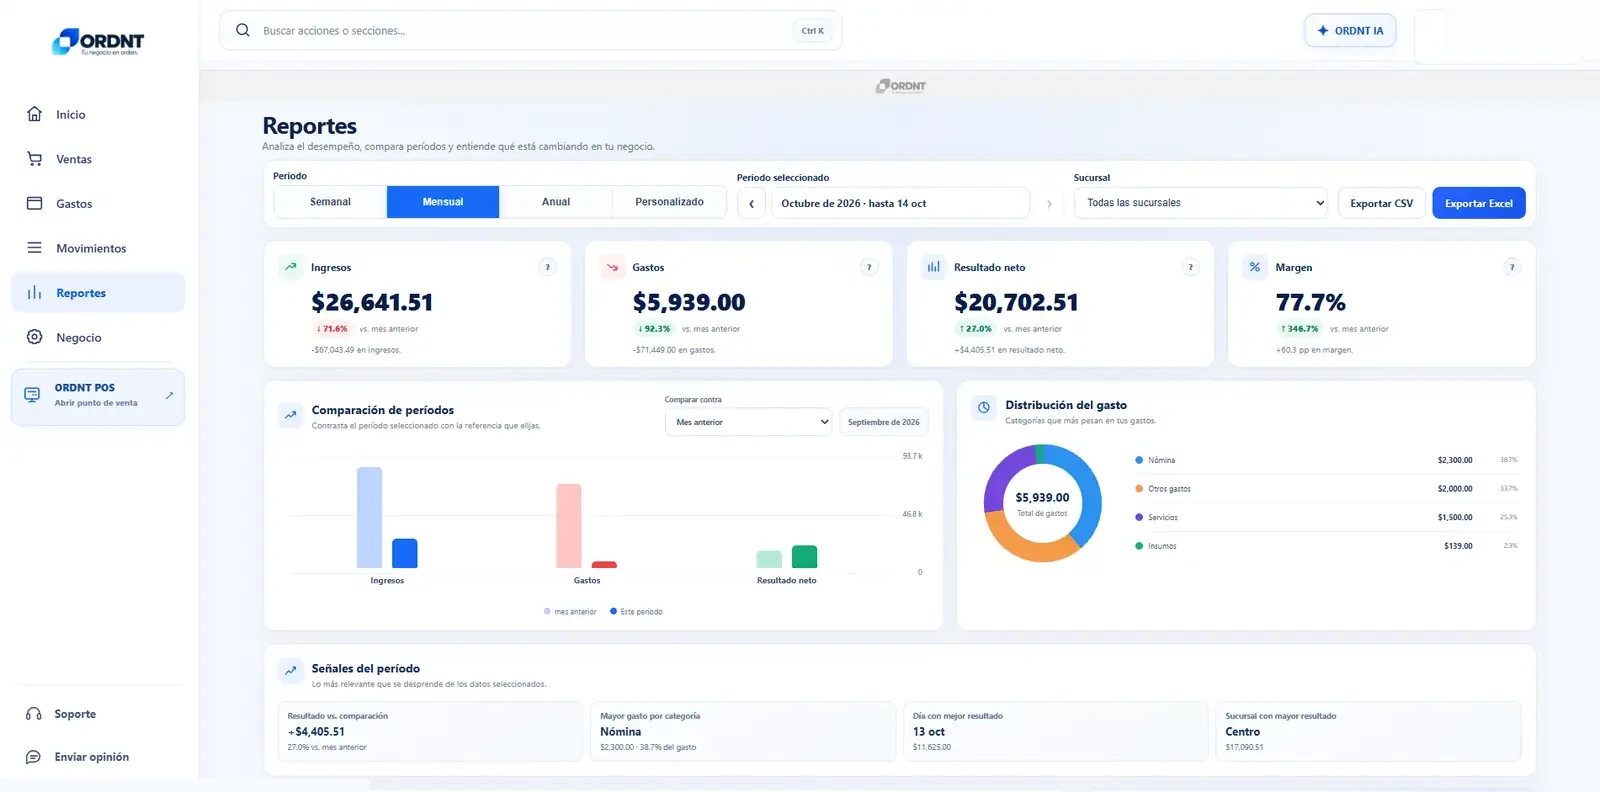Image resolution: width=1600 pixels, height=792 pixels.
Task: Click the Este período legend entry
Action: pyautogui.click(x=637, y=611)
